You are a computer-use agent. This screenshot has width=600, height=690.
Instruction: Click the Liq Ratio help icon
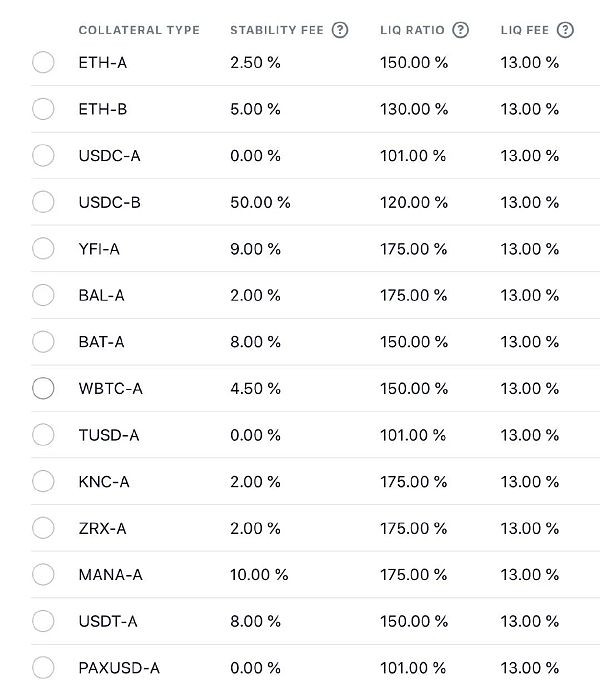[x=460, y=30]
